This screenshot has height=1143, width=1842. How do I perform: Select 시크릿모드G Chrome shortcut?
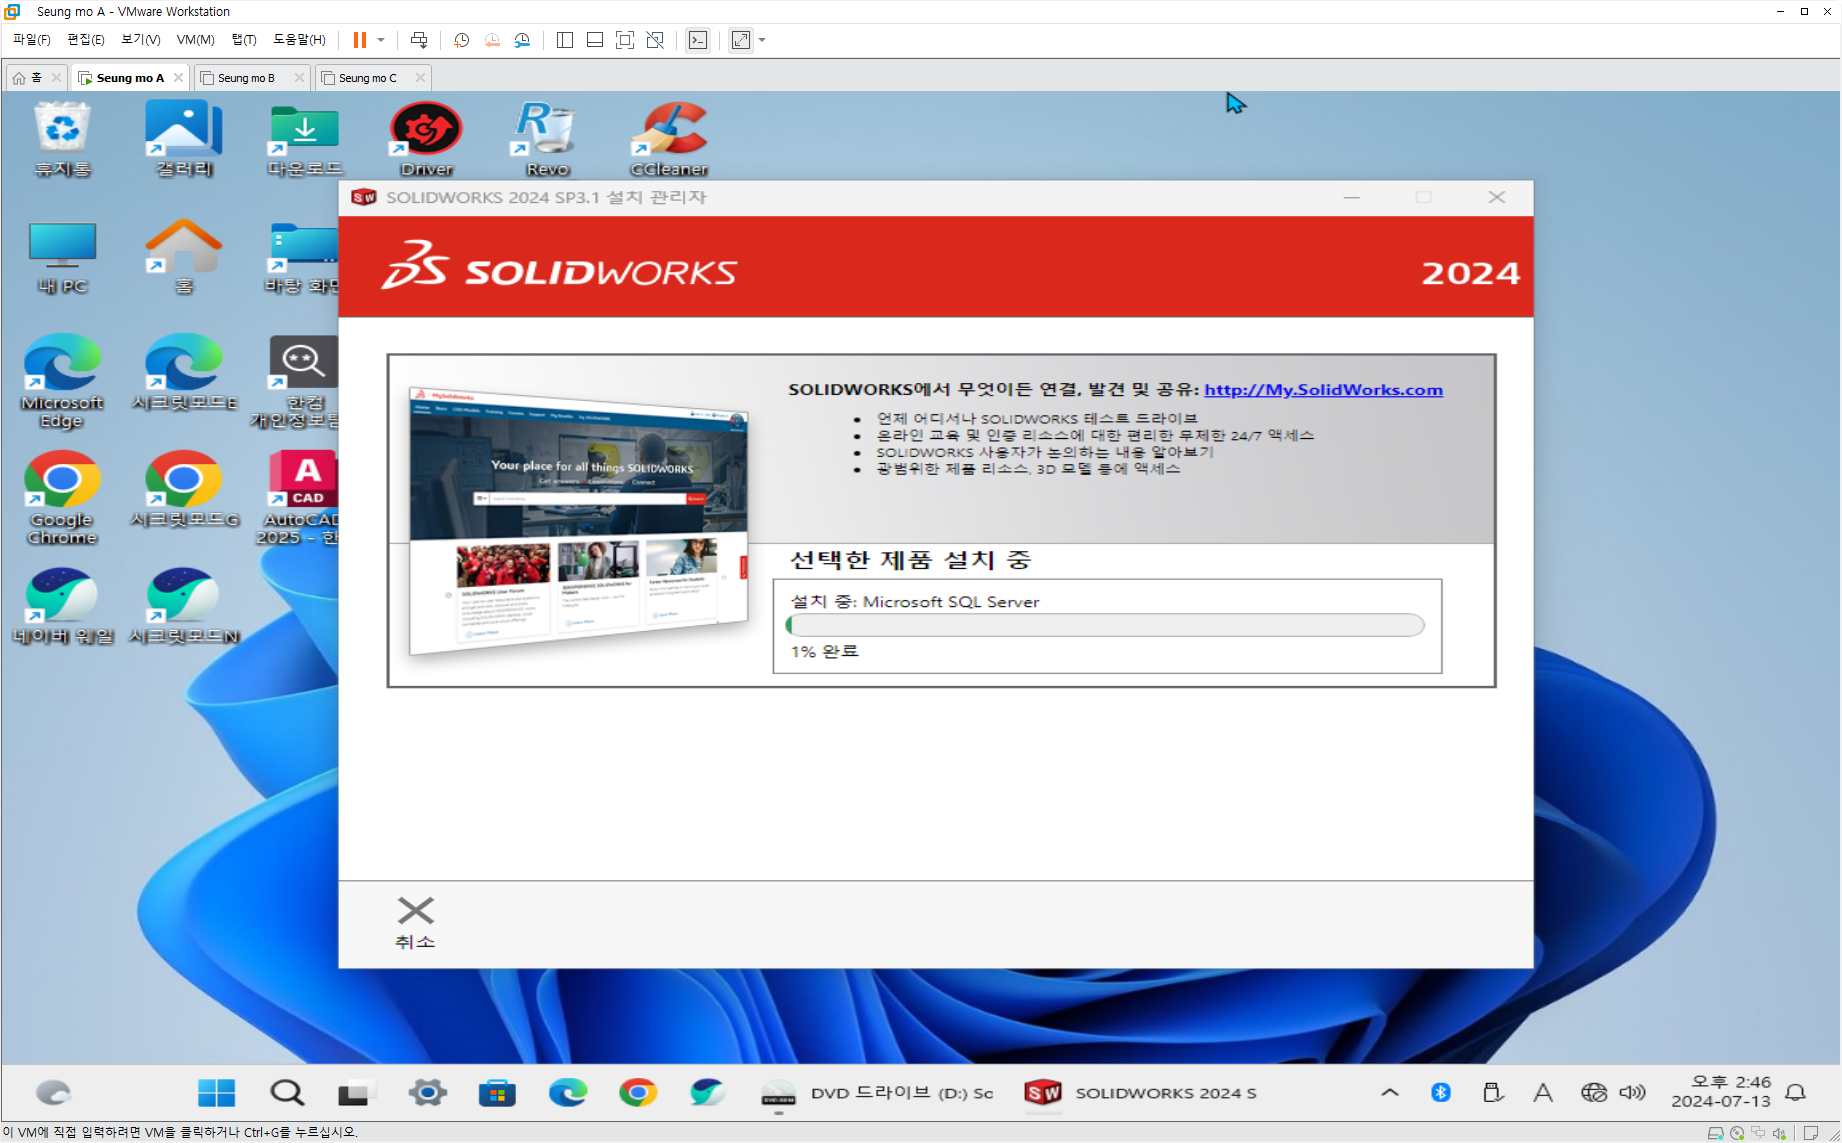tap(184, 490)
